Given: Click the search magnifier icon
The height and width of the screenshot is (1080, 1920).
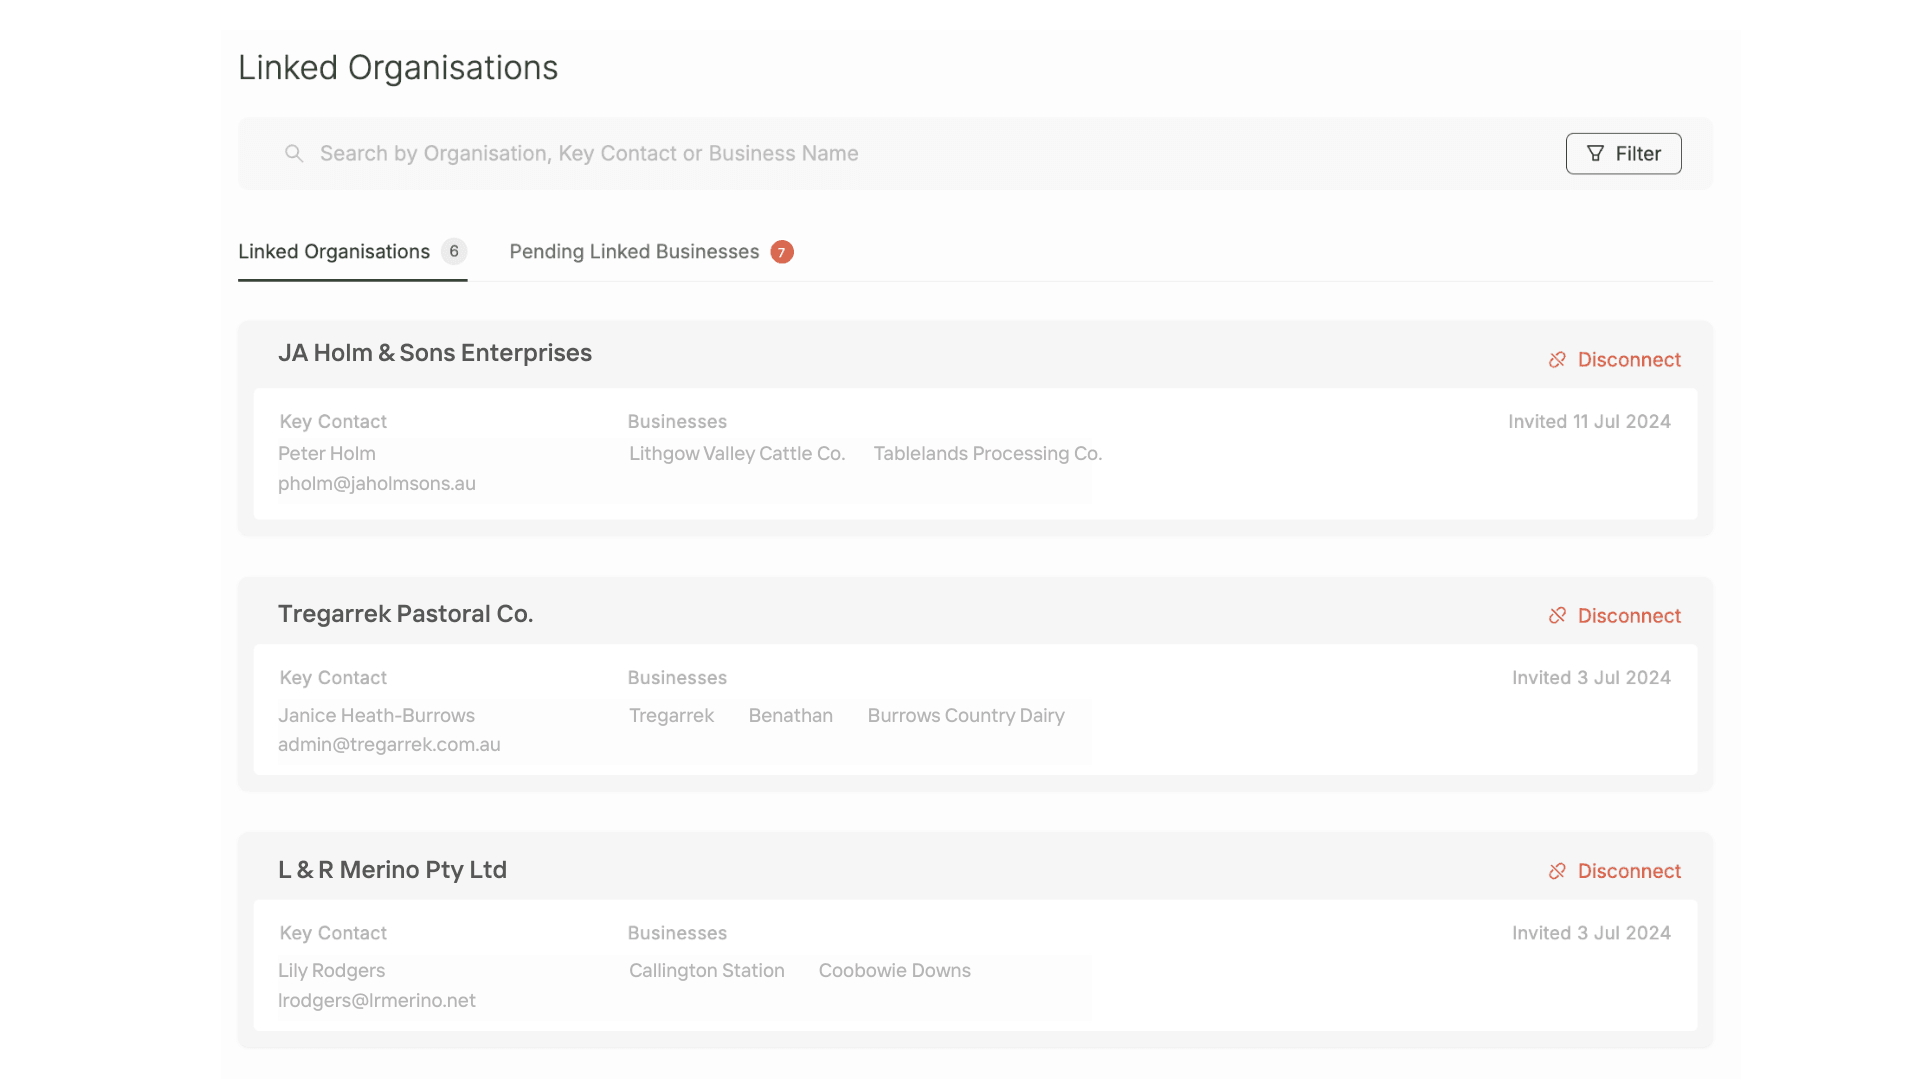Looking at the screenshot, I should [294, 153].
